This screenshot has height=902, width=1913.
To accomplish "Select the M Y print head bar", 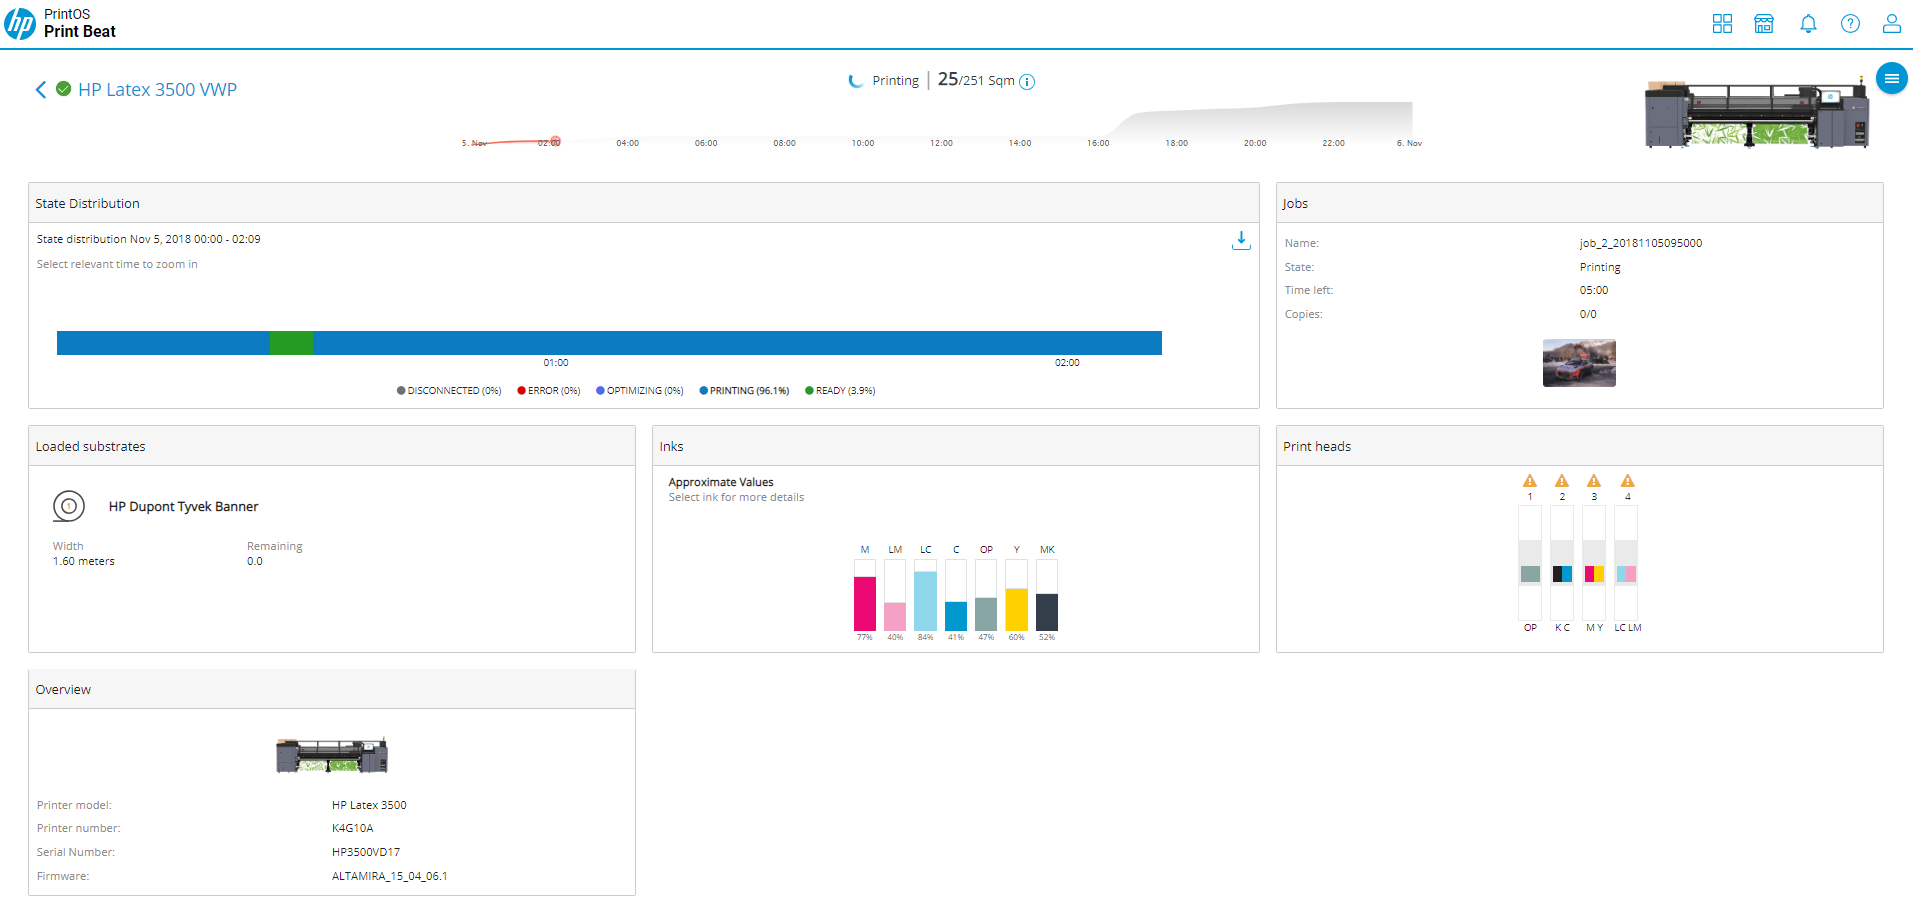I will (1594, 562).
